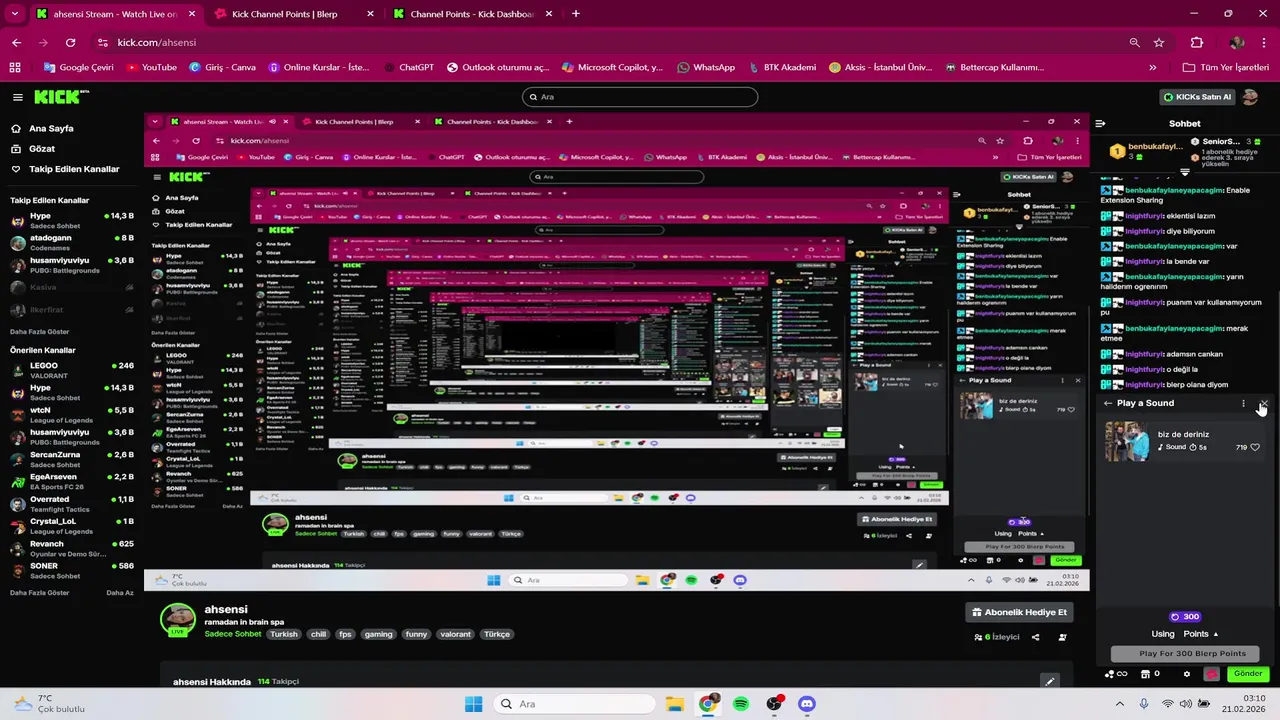Open the taskbar weather widget
Image resolution: width=1280 pixels, height=720 pixels.
coord(50,704)
